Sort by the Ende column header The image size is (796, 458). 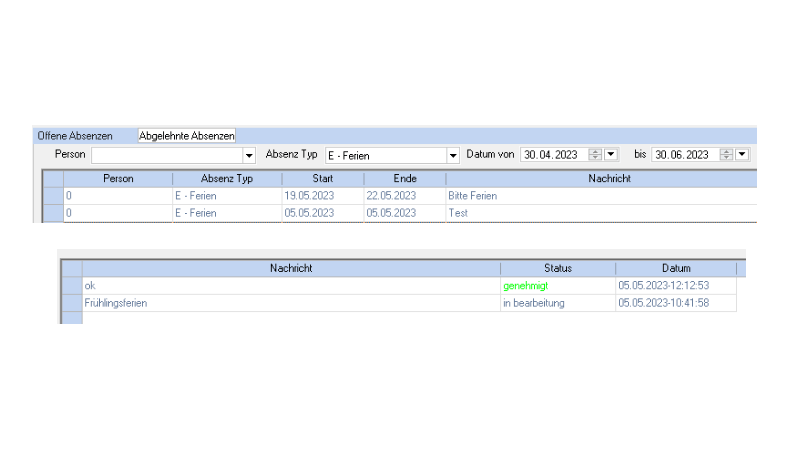coord(404,179)
